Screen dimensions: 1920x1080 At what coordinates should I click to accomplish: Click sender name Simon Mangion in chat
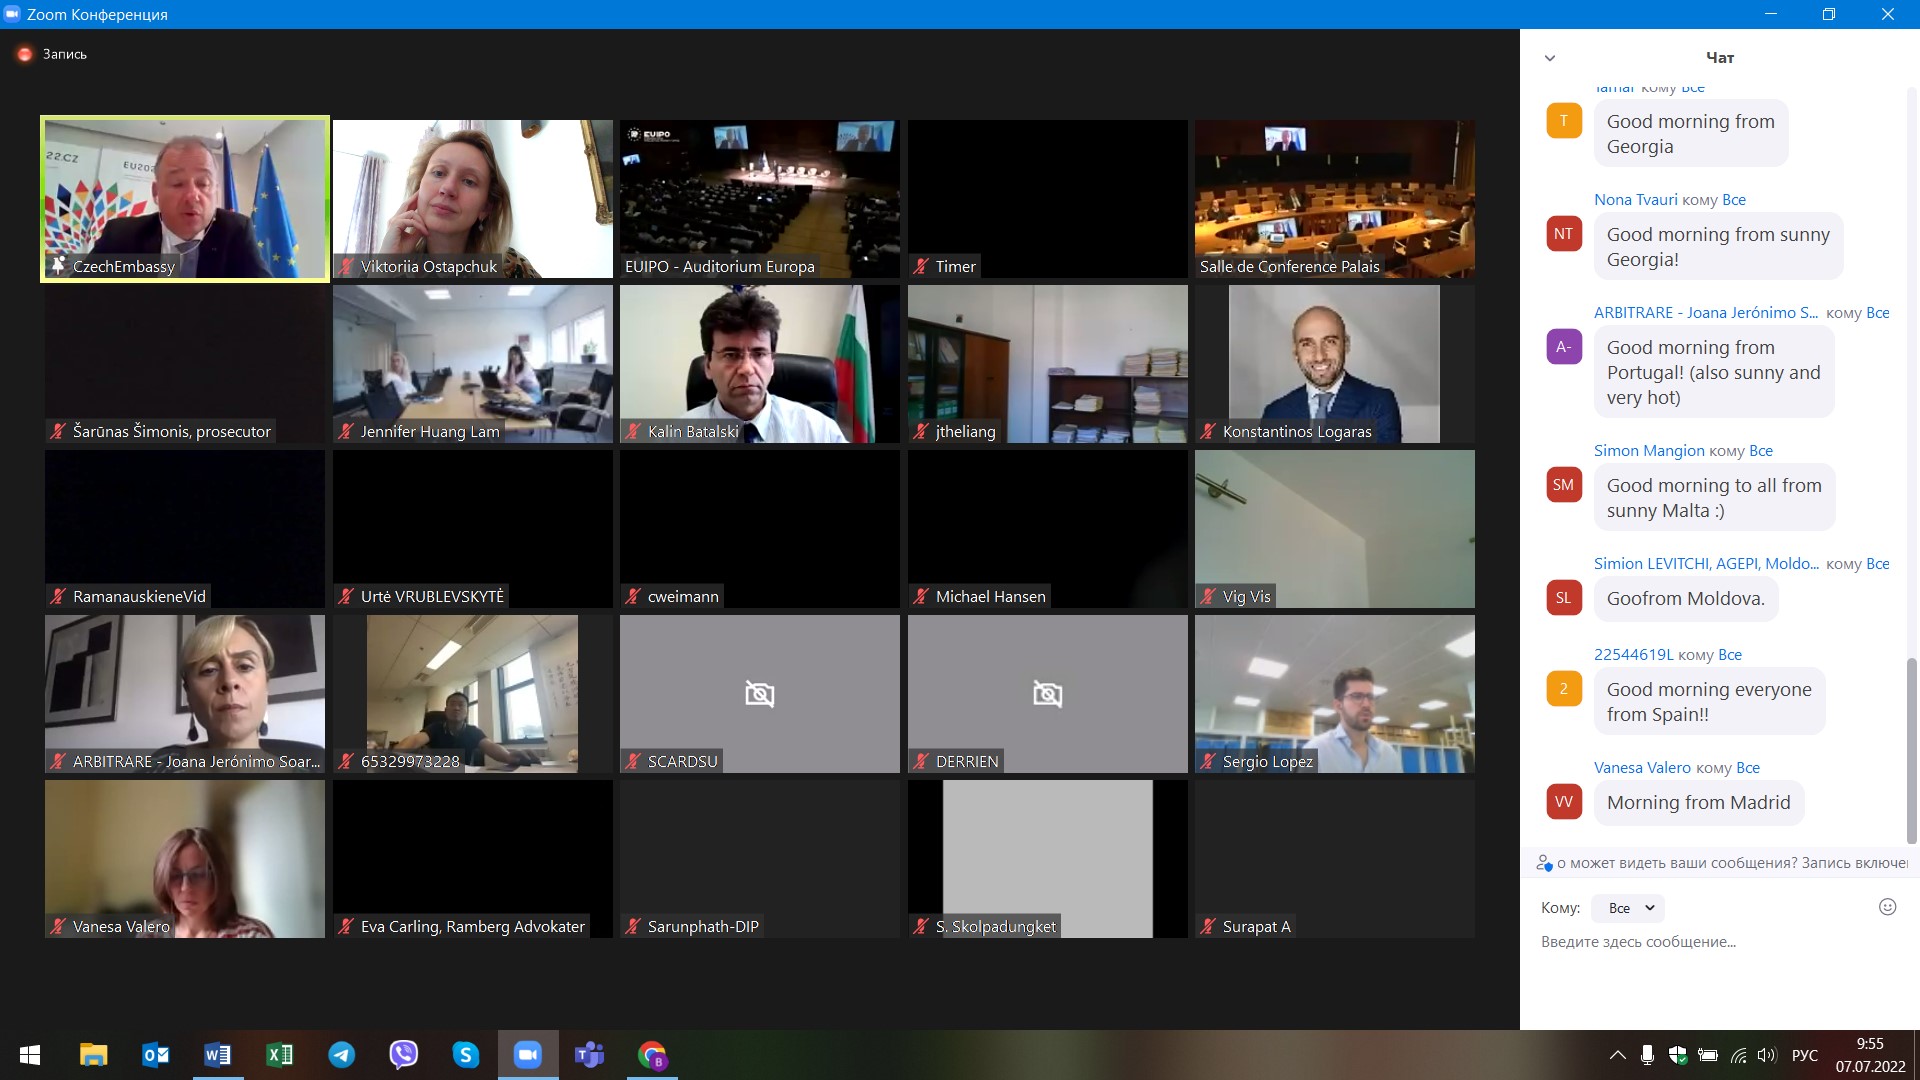point(1648,451)
